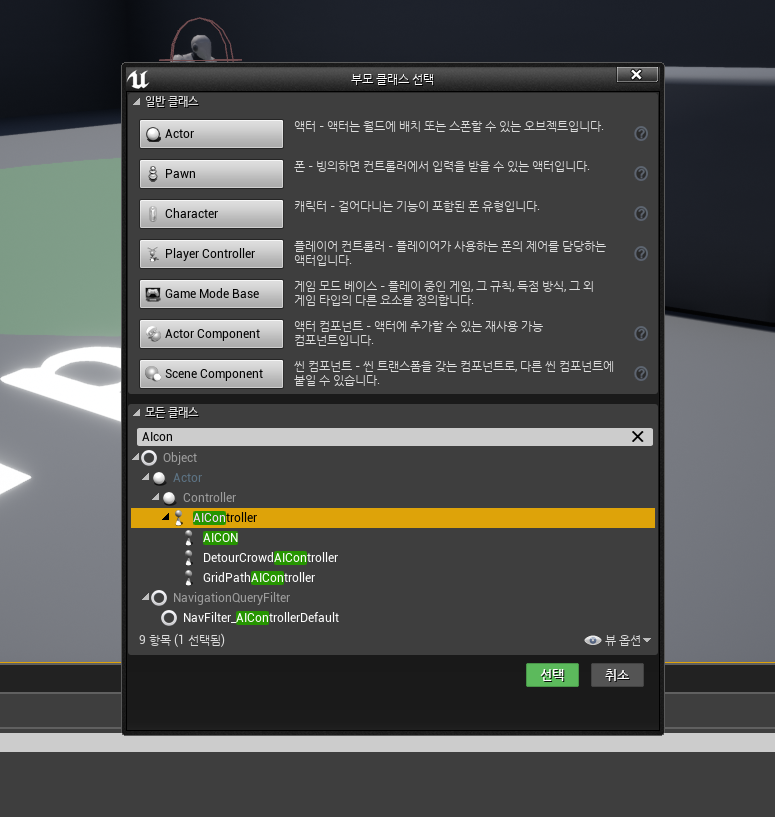
Task: Choose the Actor parent class button
Action: pos(211,134)
